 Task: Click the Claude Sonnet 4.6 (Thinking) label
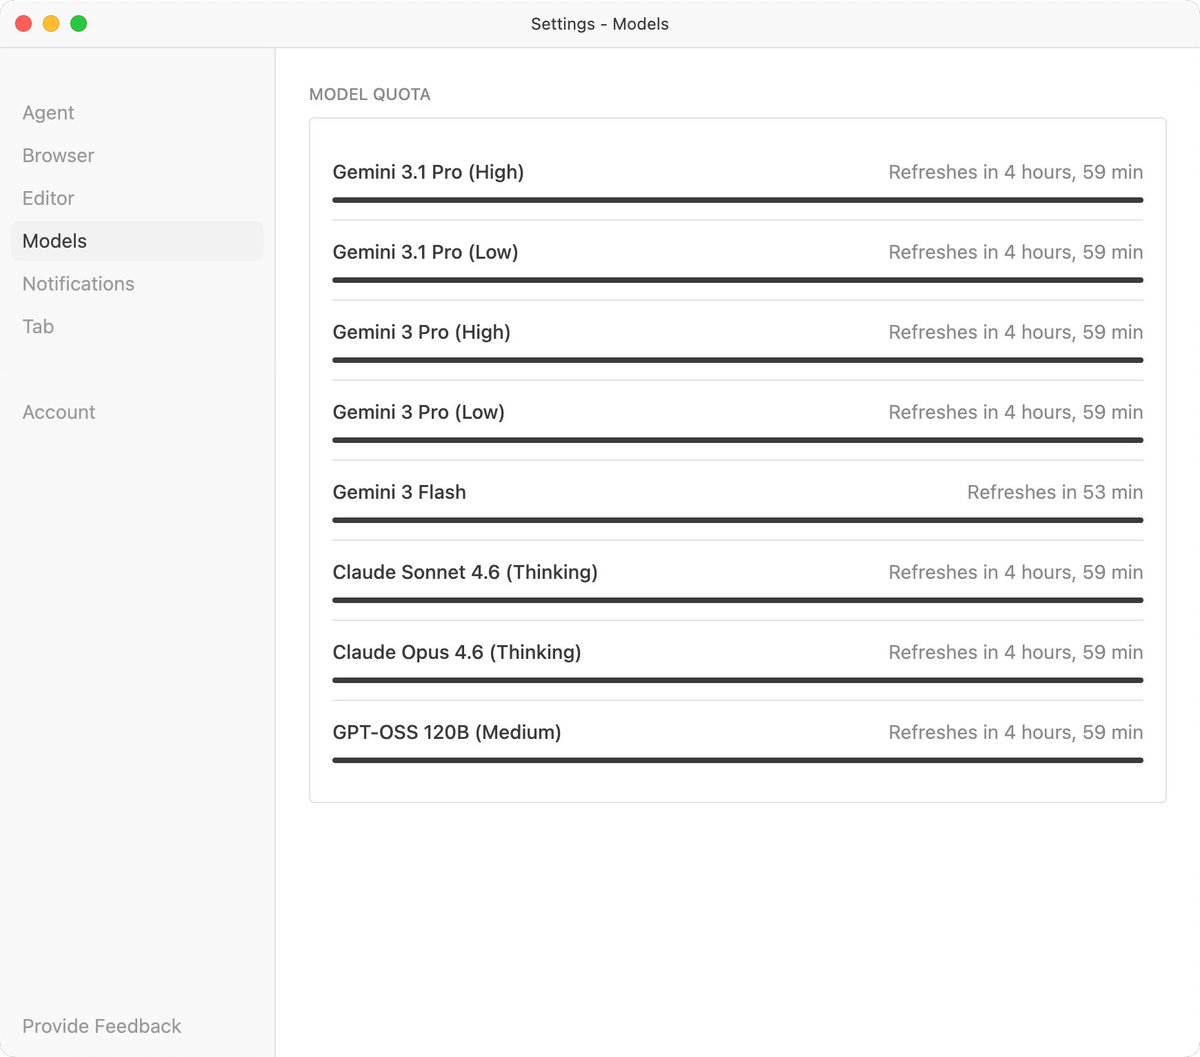coord(465,572)
